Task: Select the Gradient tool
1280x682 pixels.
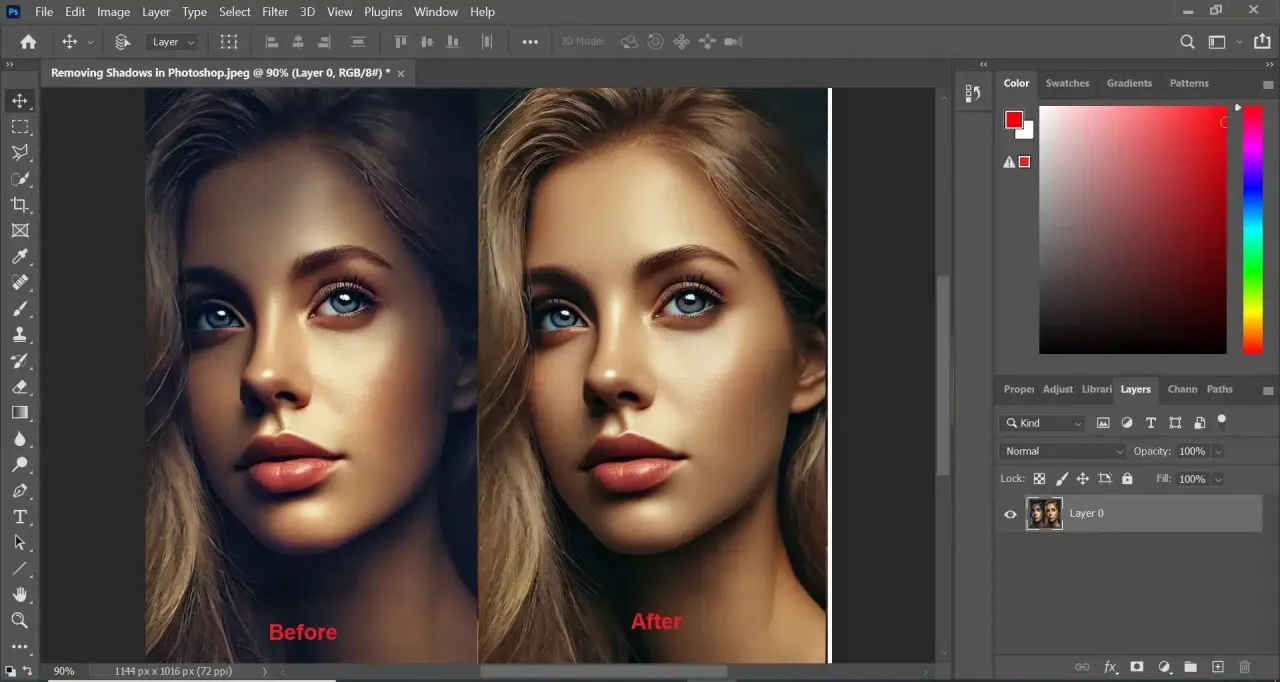Action: (20, 413)
